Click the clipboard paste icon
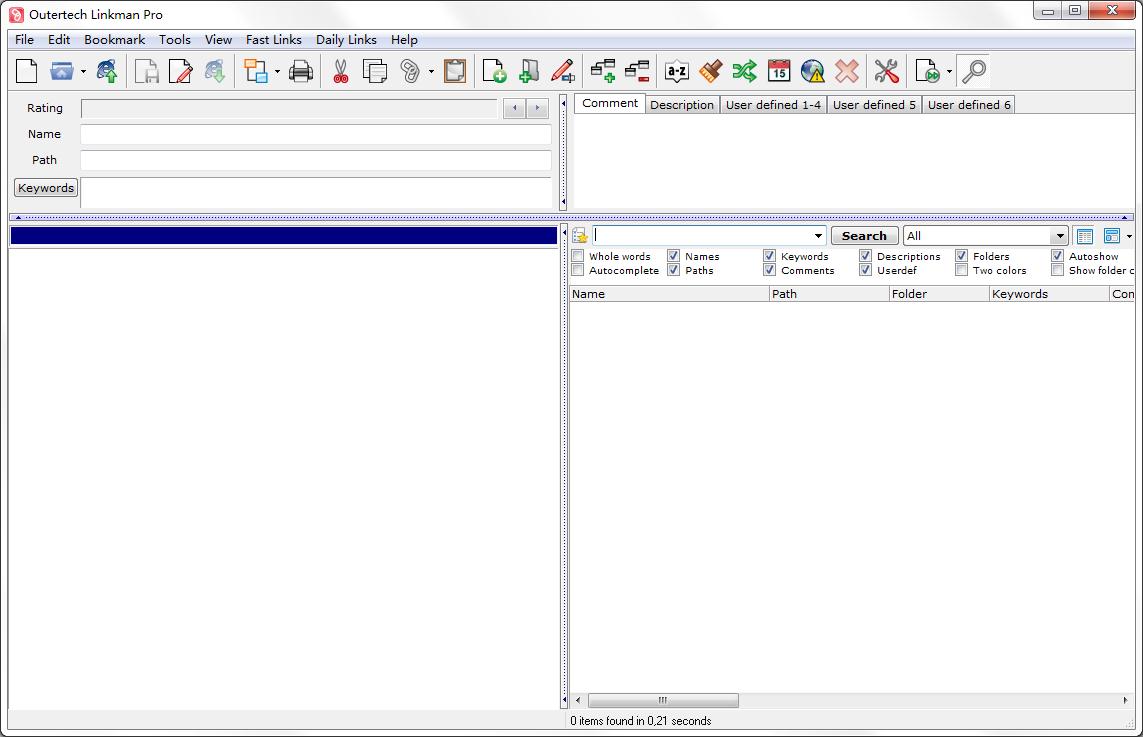 coord(455,71)
